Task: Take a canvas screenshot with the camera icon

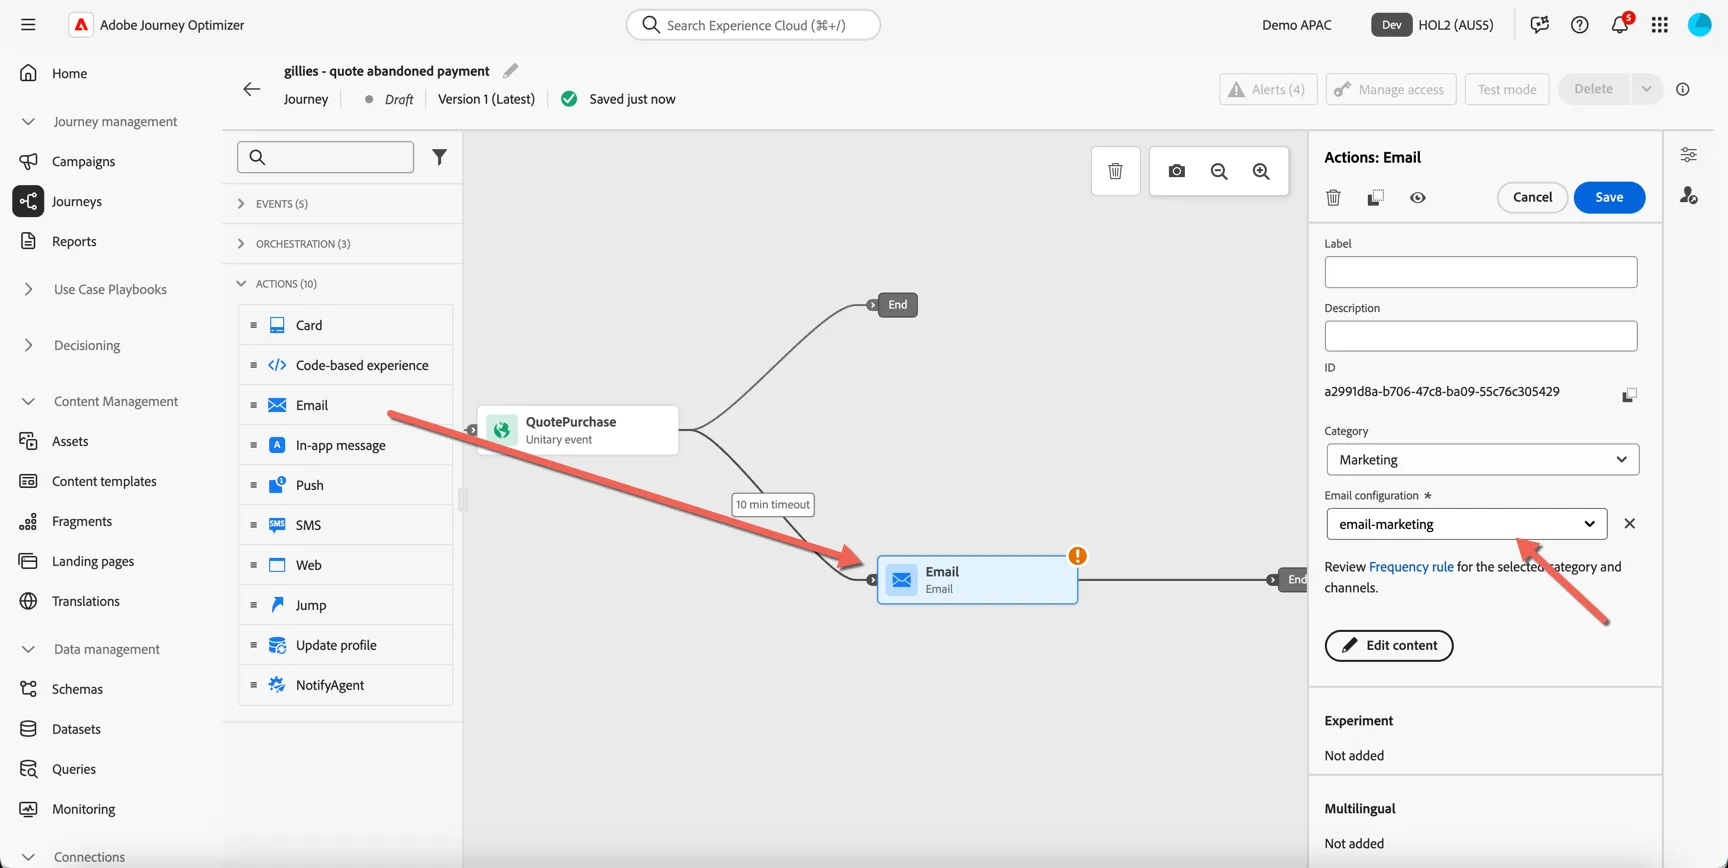Action: tap(1177, 171)
